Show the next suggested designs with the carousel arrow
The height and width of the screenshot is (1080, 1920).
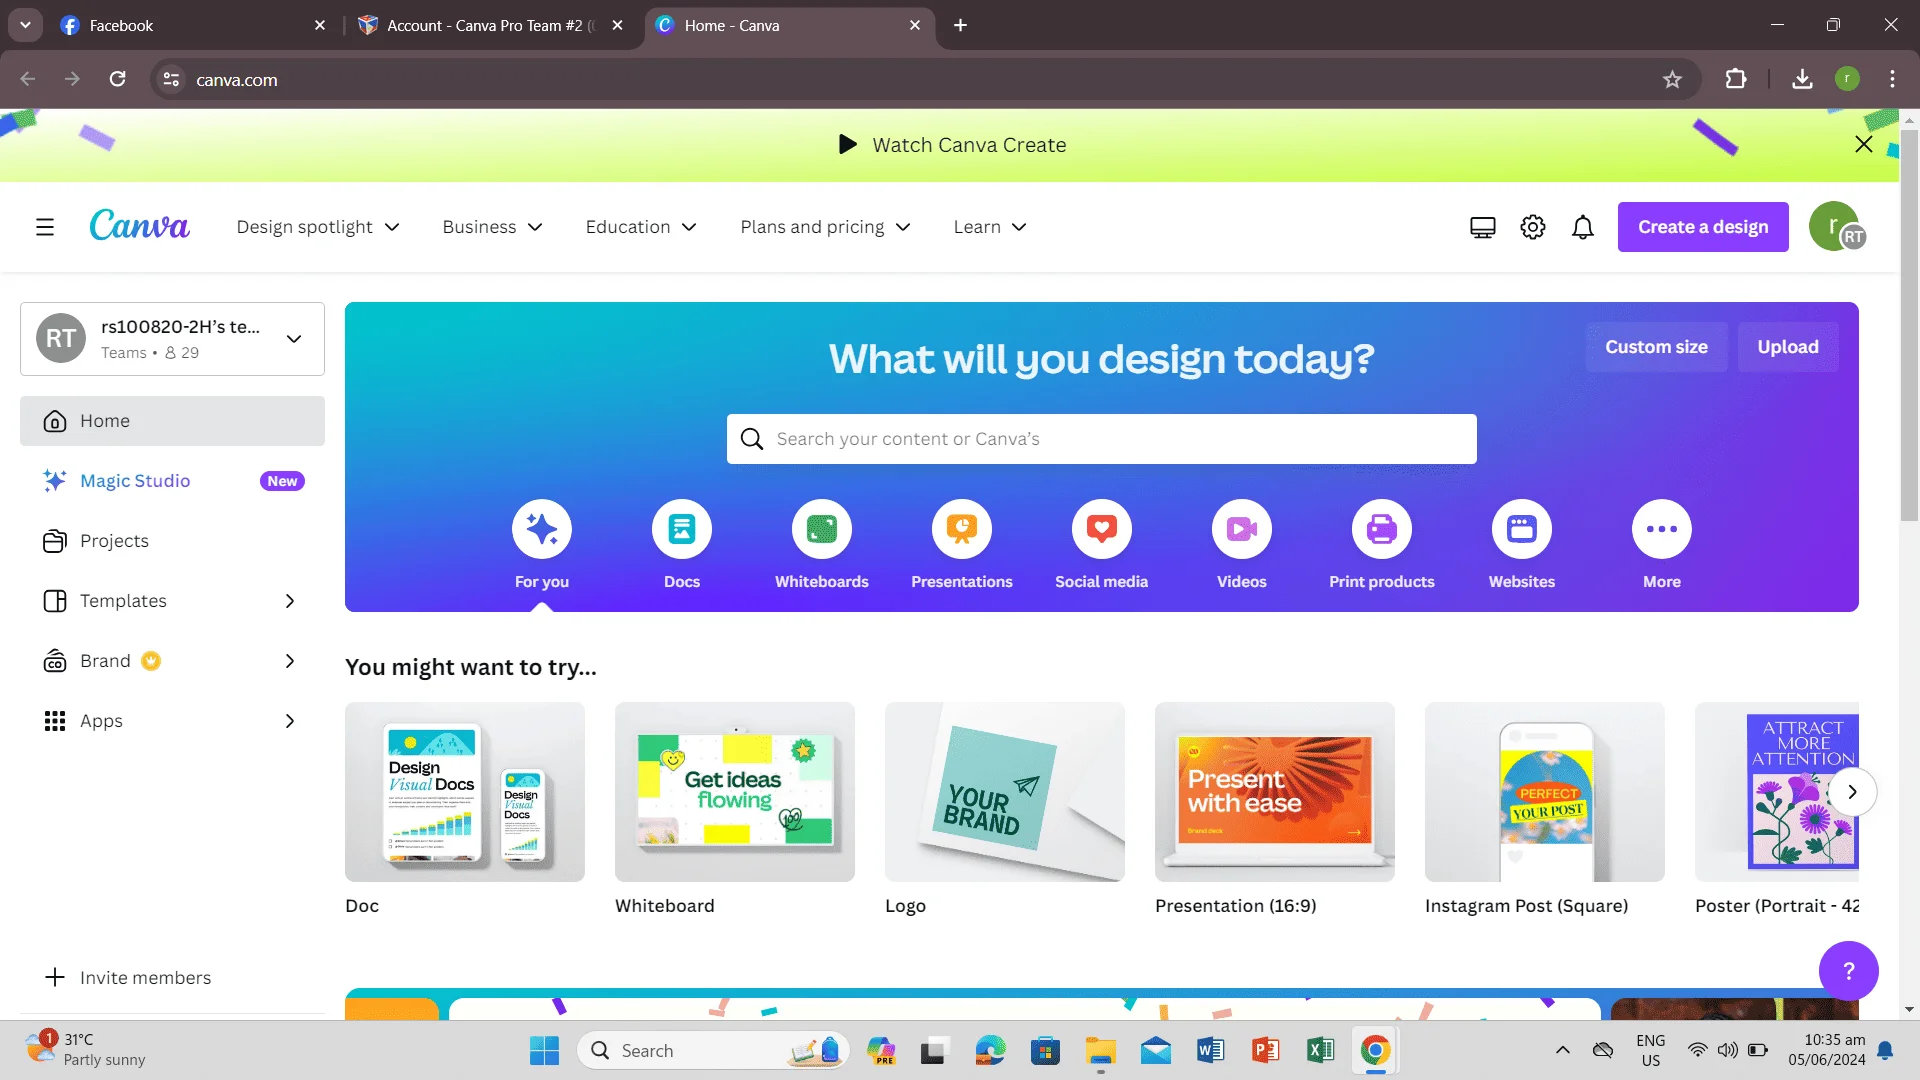pyautogui.click(x=1852, y=792)
